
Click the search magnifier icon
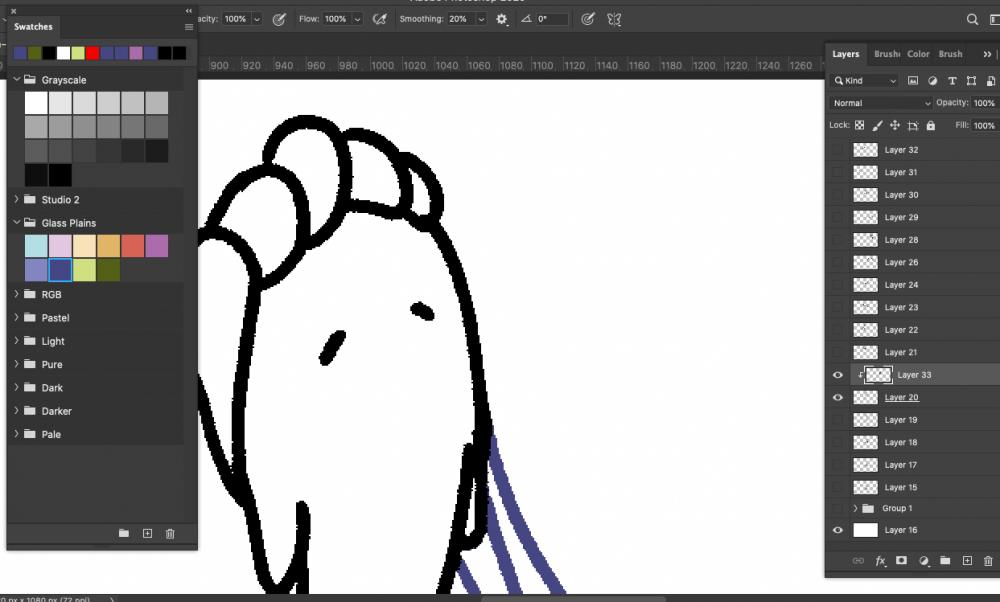[972, 19]
